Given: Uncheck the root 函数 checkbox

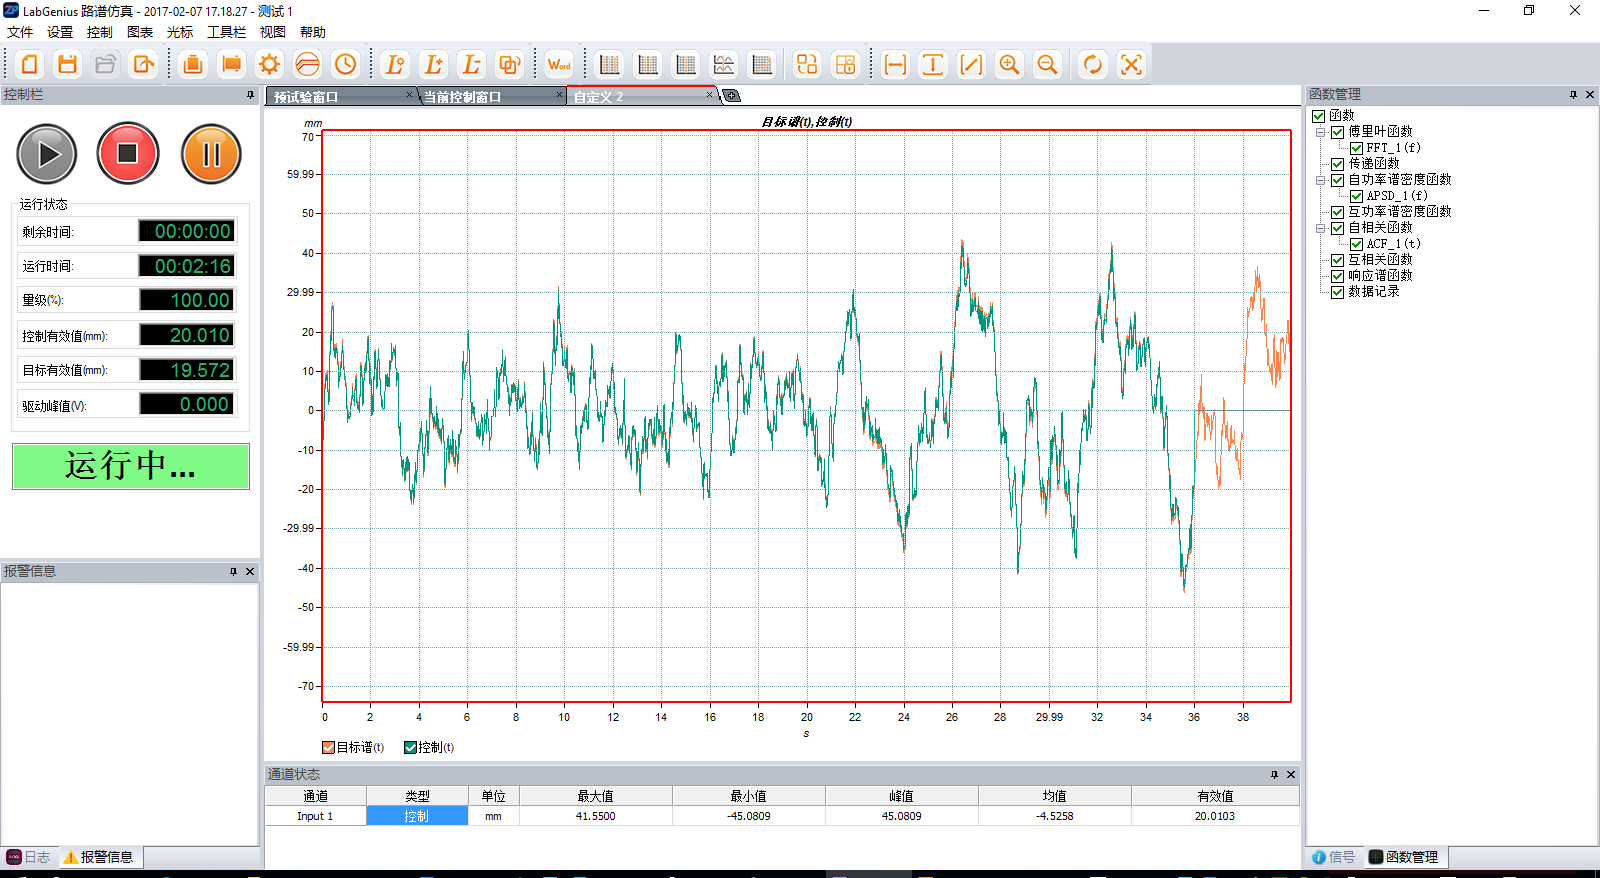Looking at the screenshot, I should click(1318, 116).
